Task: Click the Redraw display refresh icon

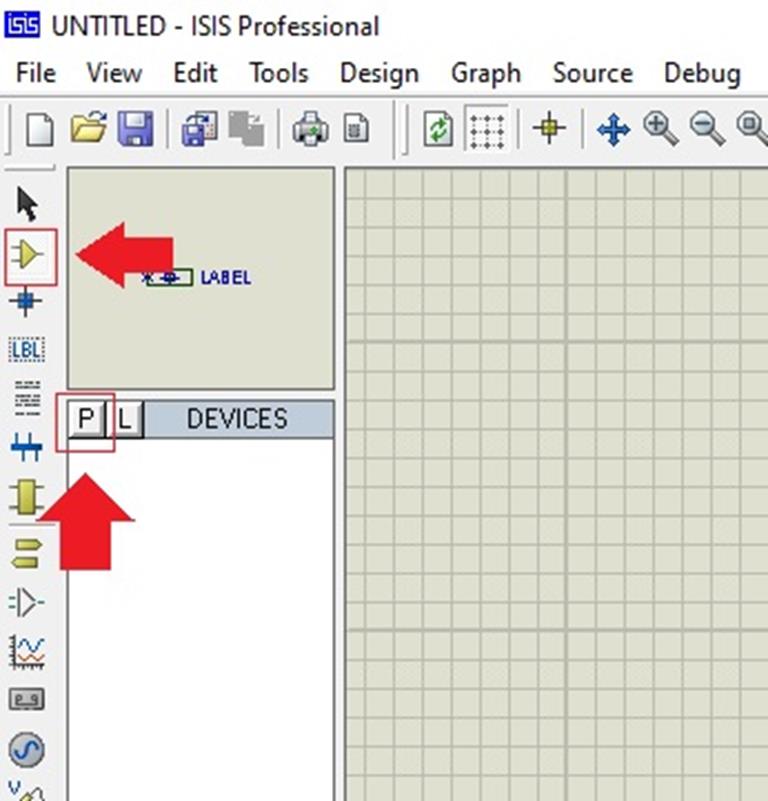Action: click(x=438, y=129)
